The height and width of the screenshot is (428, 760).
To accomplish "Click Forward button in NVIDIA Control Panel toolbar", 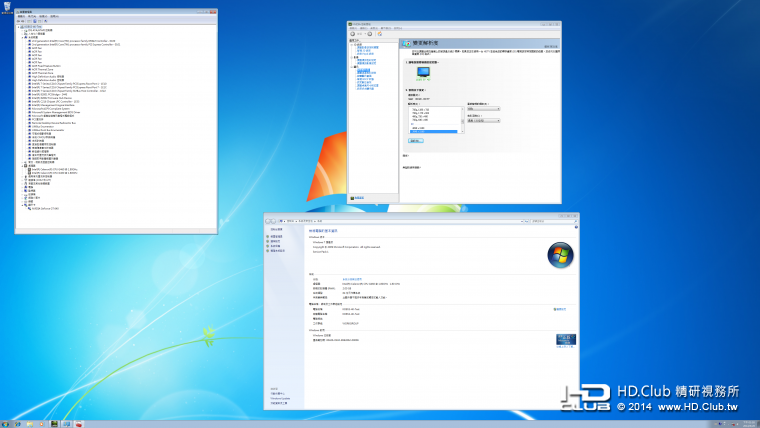I will coord(370,34).
